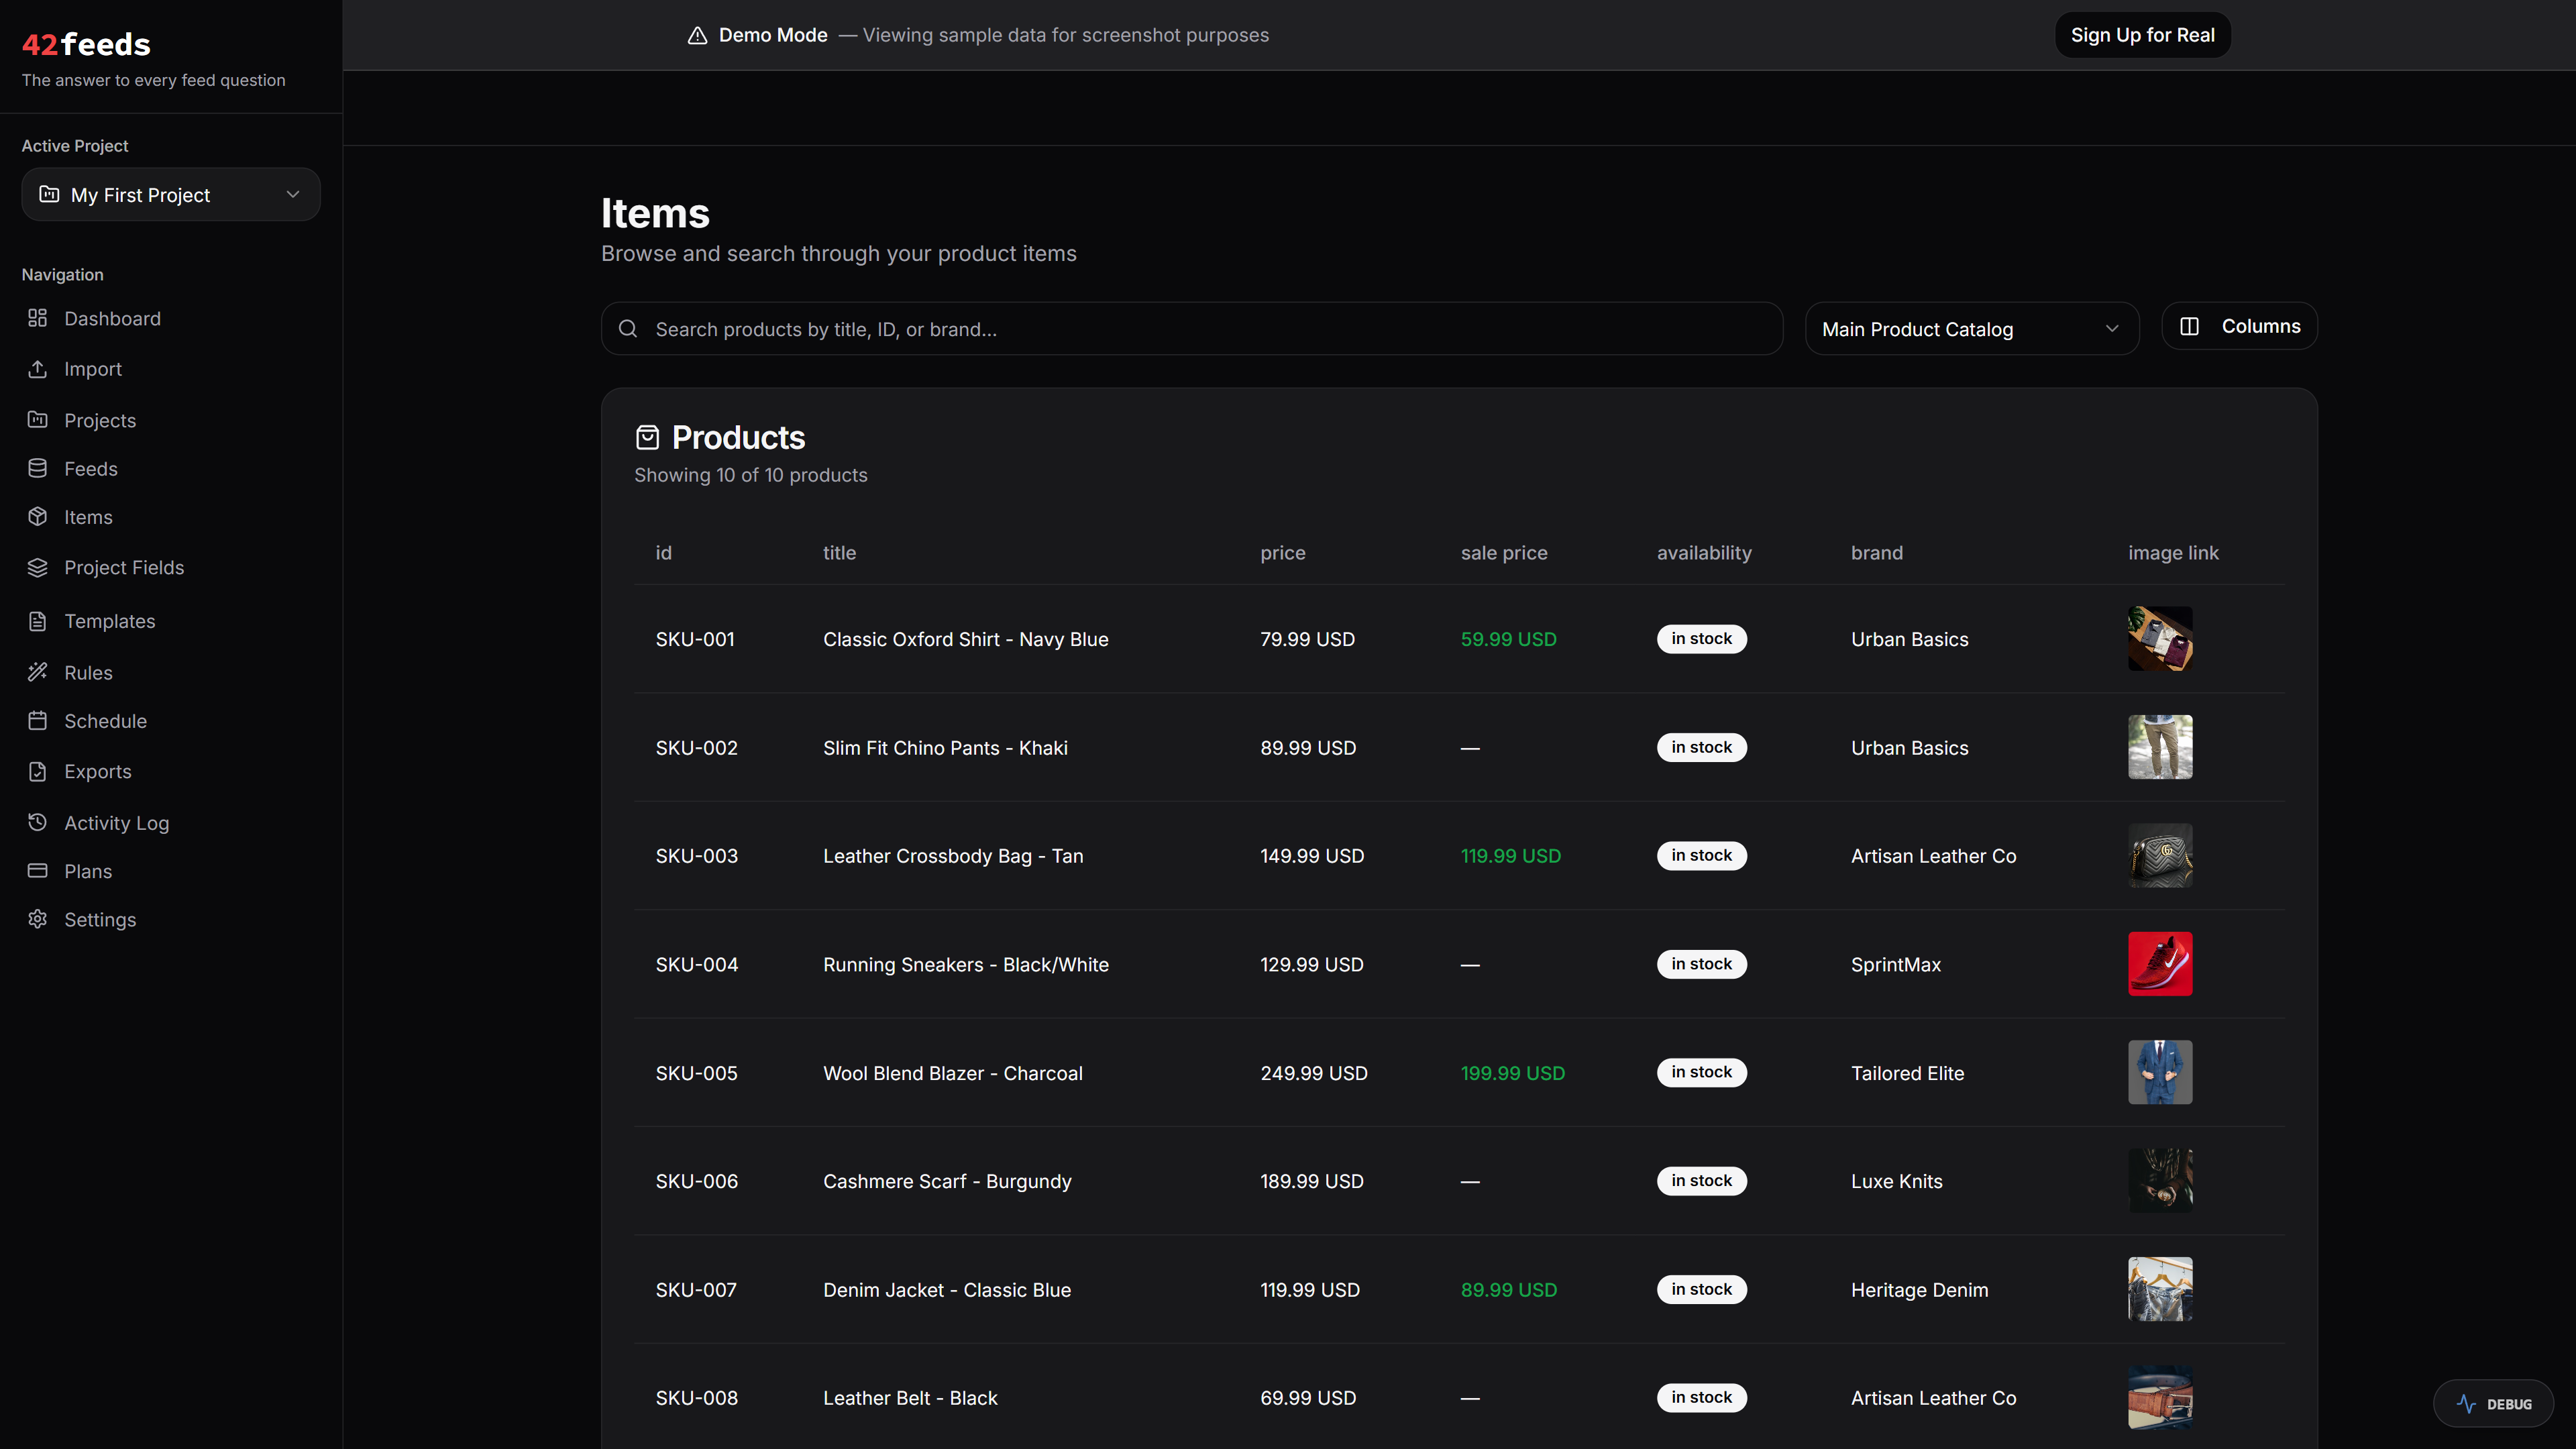Viewport: 2576px width, 1449px height.
Task: Click the Feeds database icon
Action: (38, 468)
